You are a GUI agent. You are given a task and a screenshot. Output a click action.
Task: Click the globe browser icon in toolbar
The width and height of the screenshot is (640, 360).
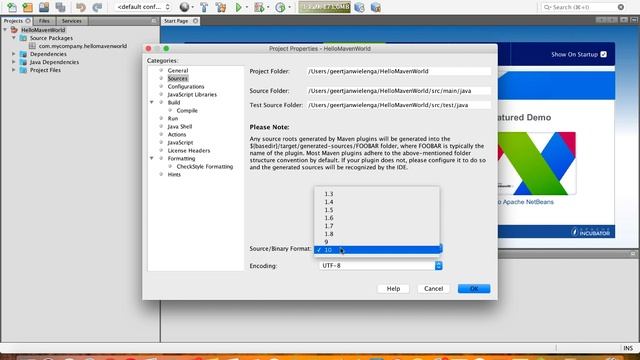pyautogui.click(x=184, y=7)
